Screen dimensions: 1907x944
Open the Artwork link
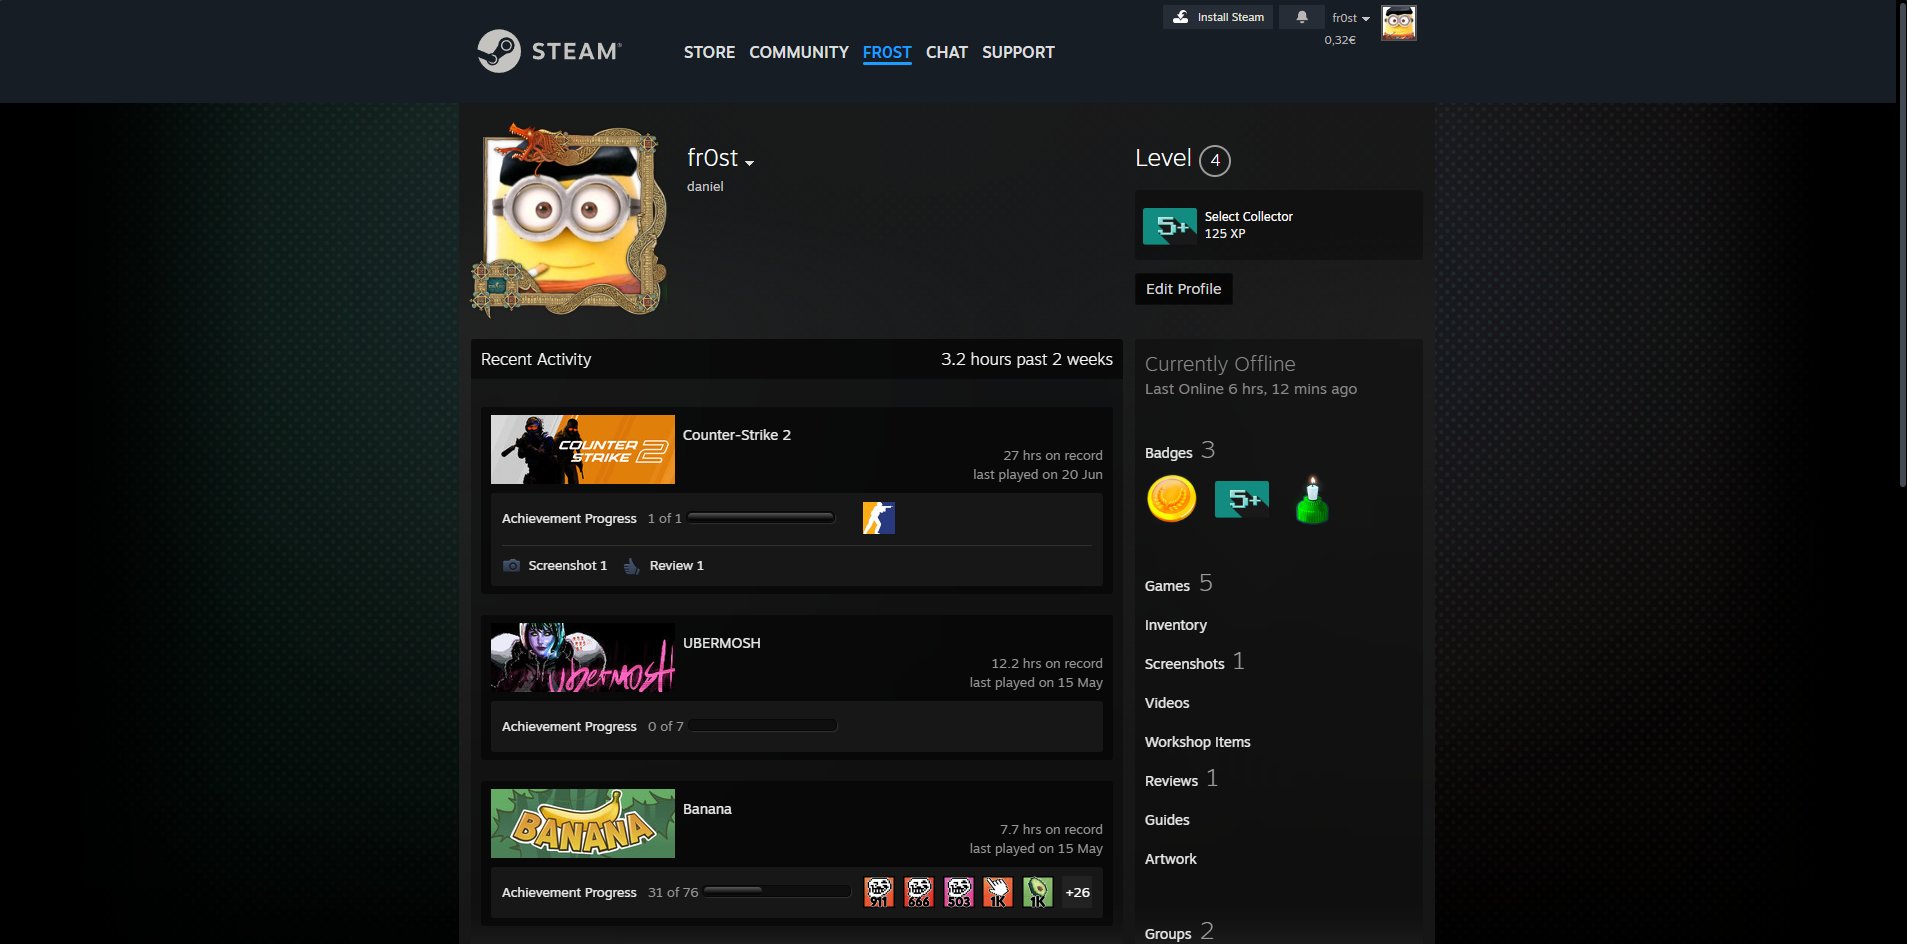coord(1171,859)
